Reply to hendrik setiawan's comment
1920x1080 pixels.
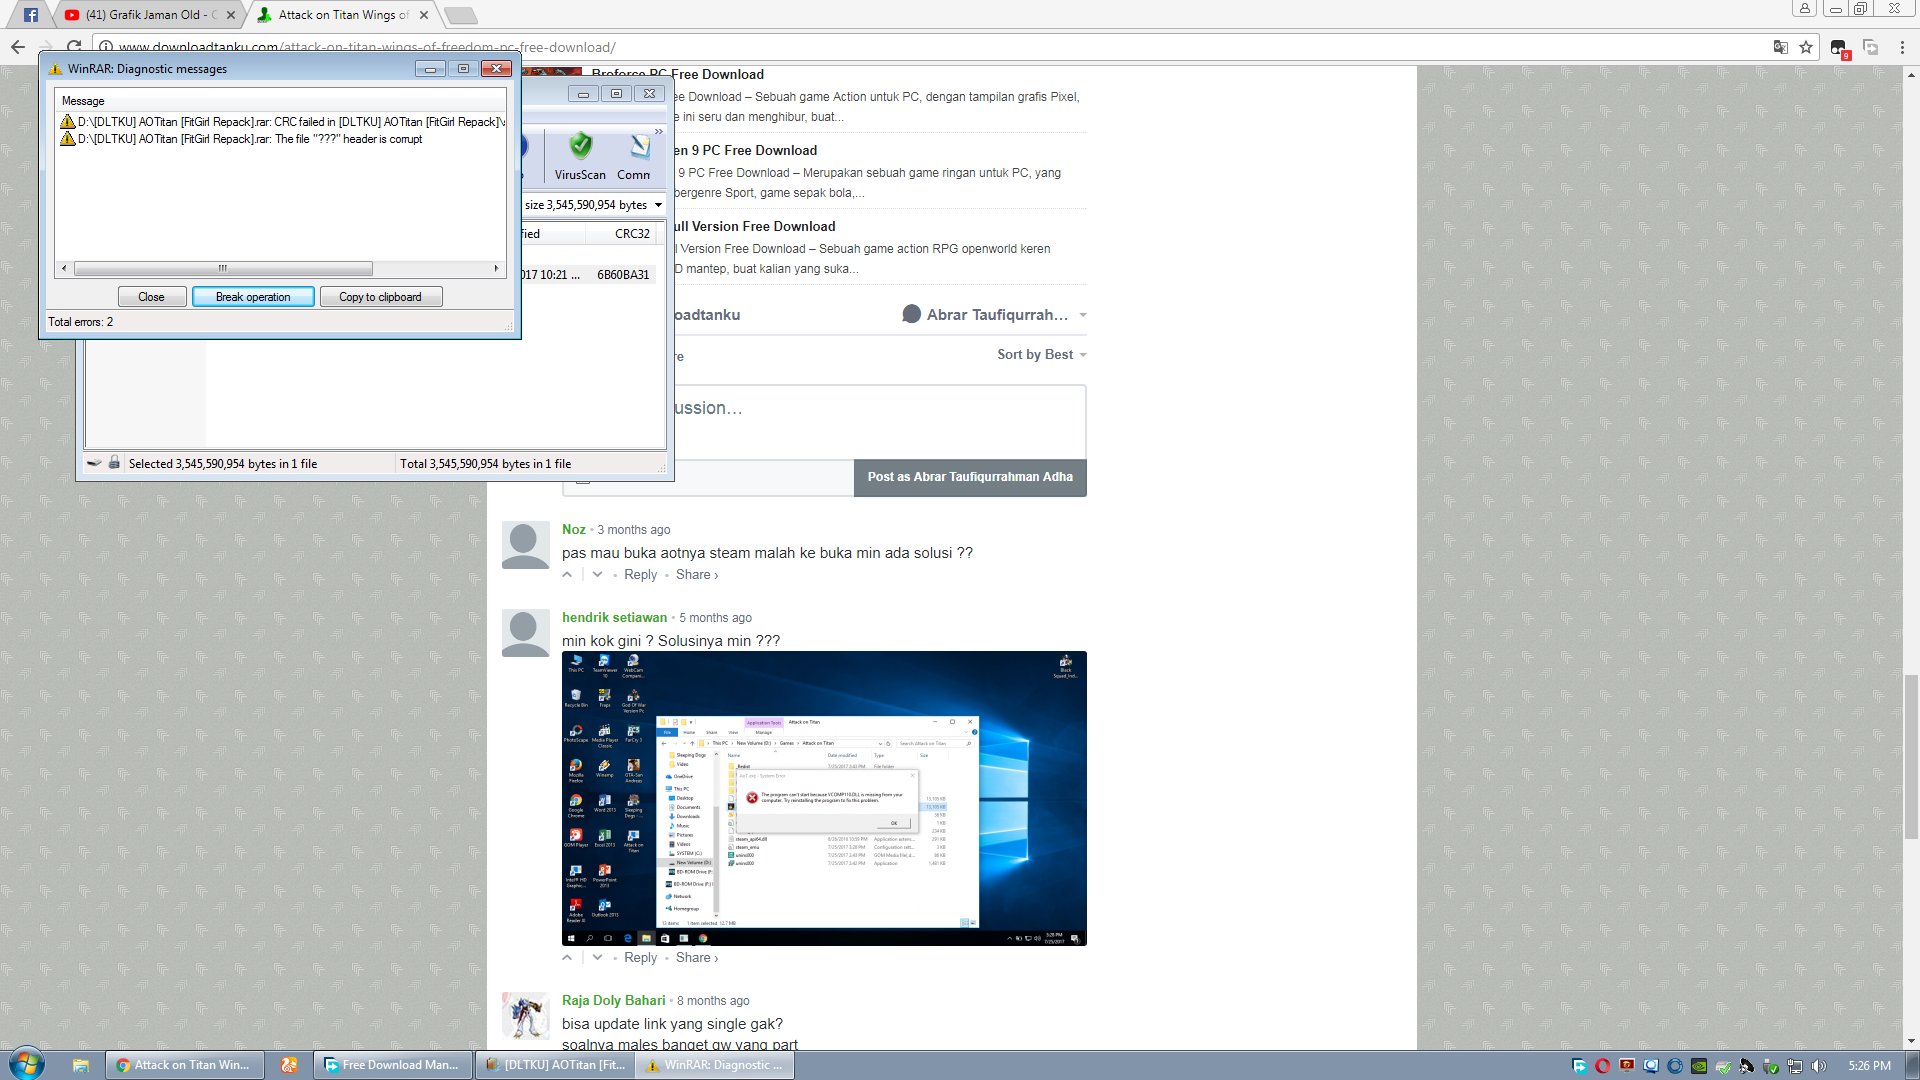pyautogui.click(x=641, y=957)
